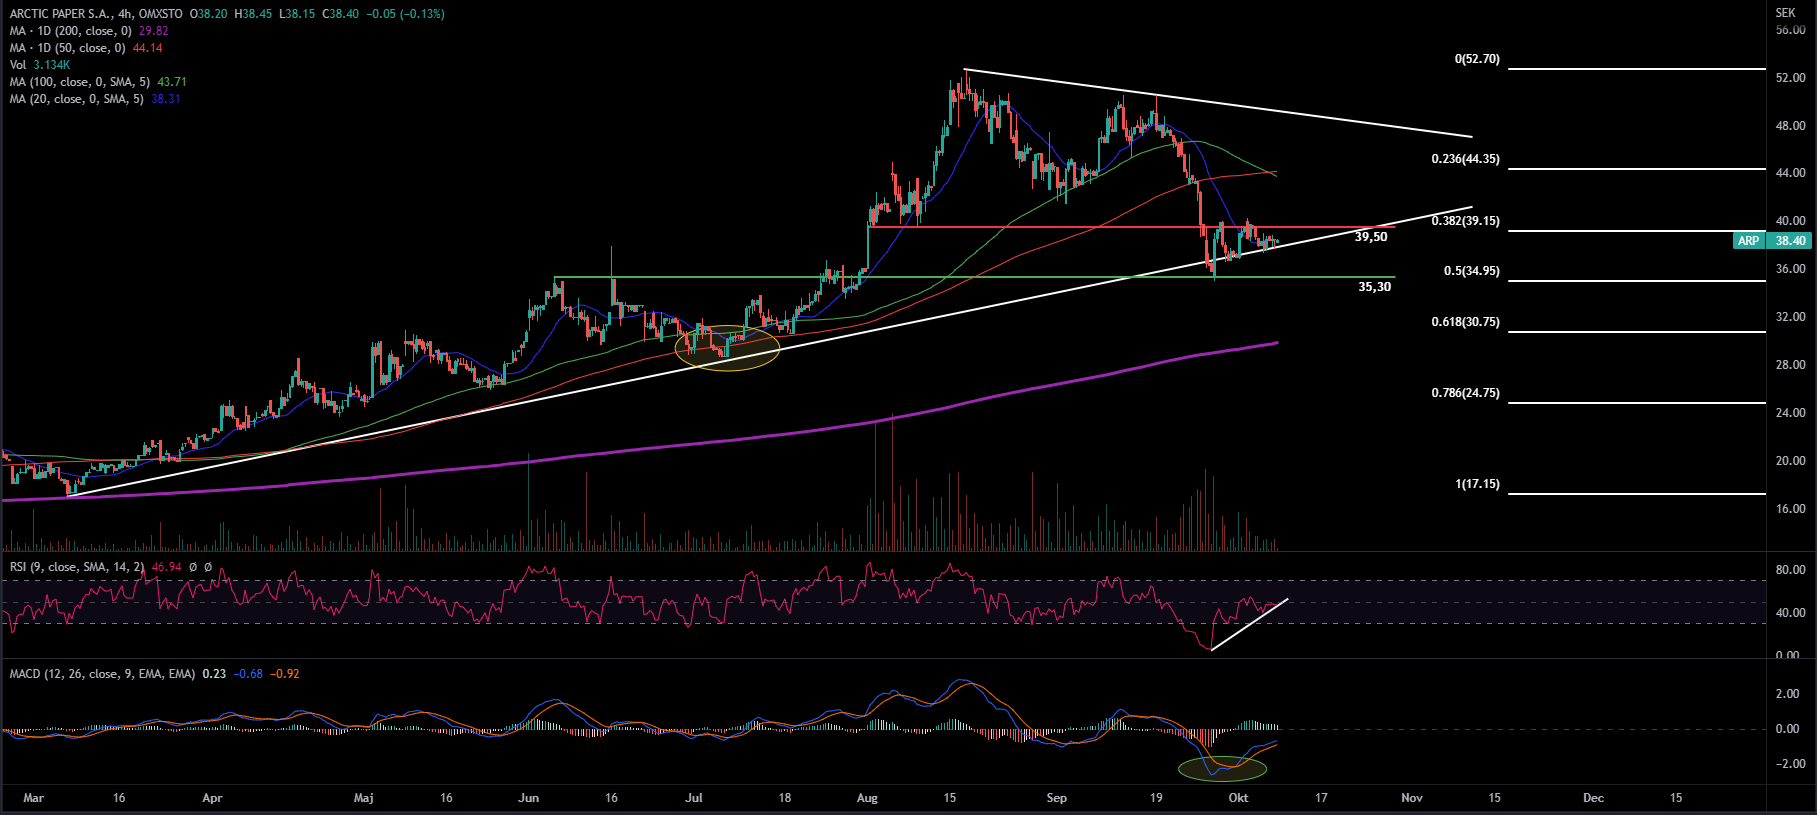Viewport: 1817px width, 815px height.
Task: Select the 0(52.70) Fibonacci level label
Action: pyautogui.click(x=1476, y=60)
